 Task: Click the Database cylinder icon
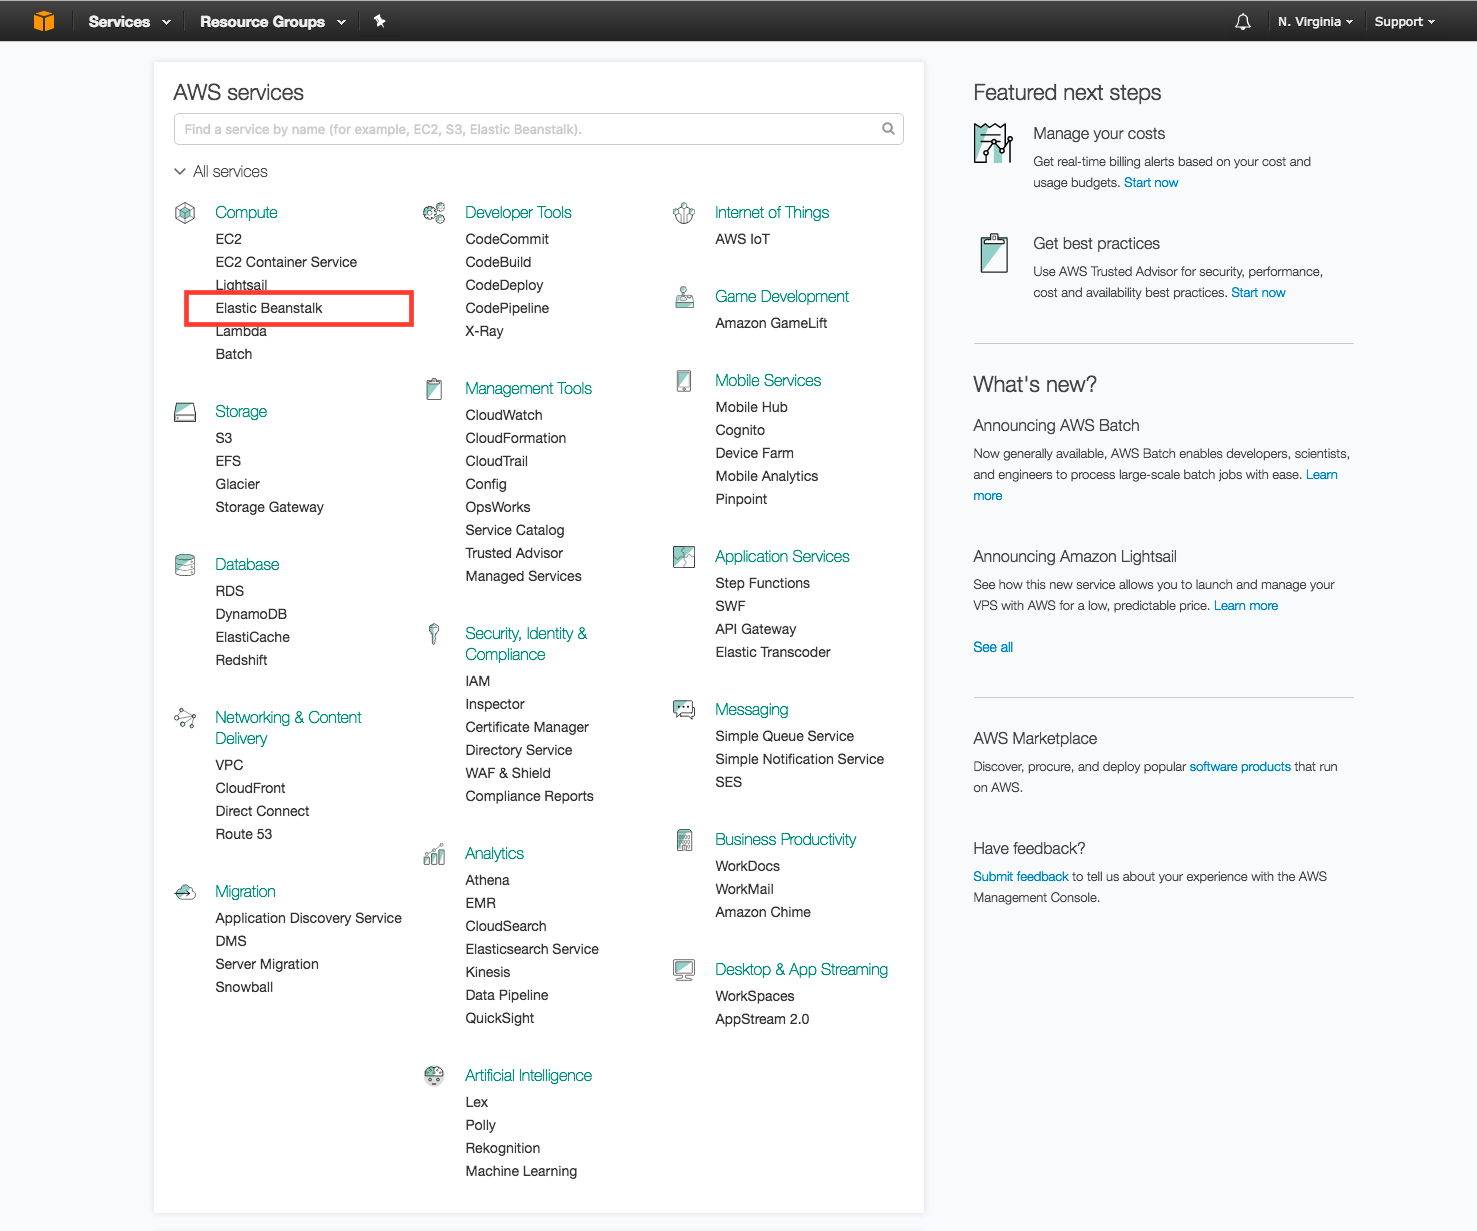185,564
